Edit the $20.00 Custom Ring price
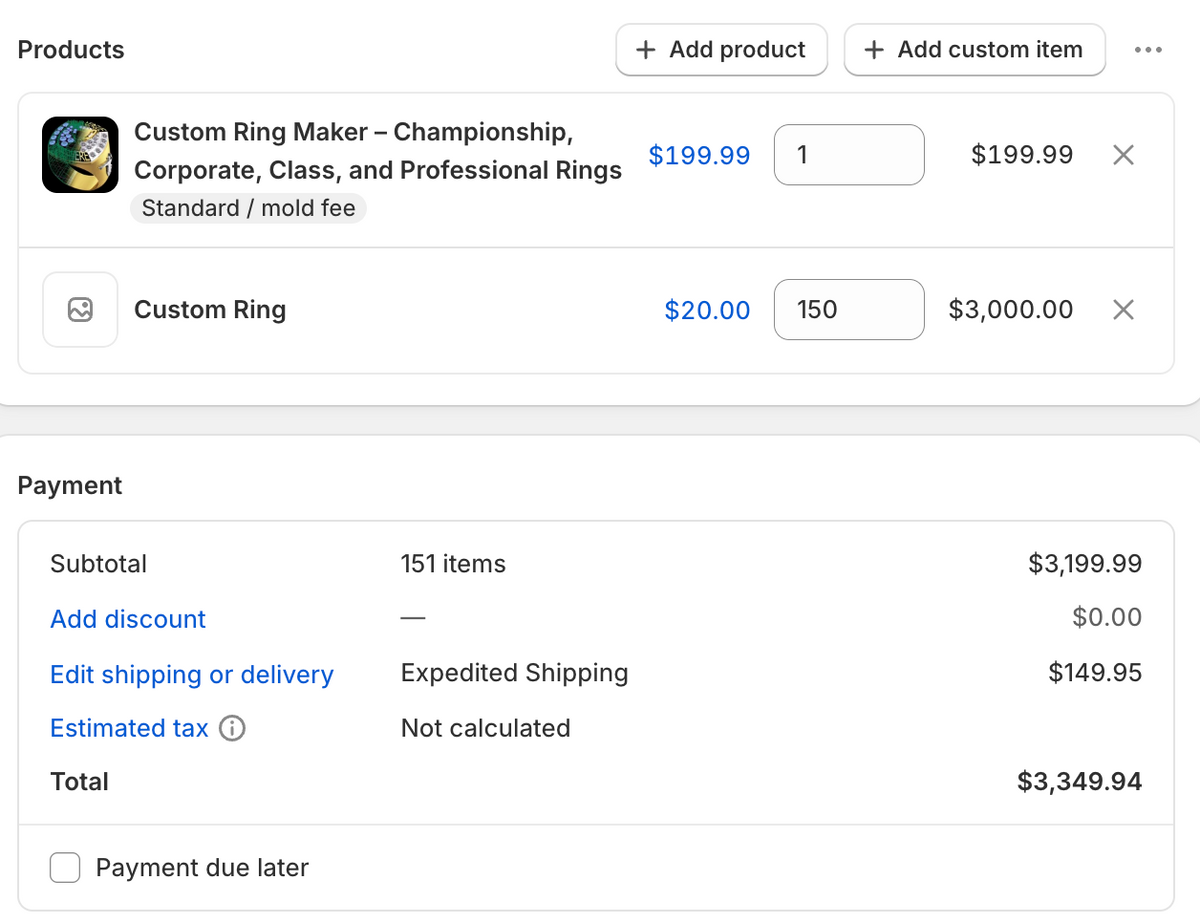Screen dimensions: 1200x923 coord(707,310)
